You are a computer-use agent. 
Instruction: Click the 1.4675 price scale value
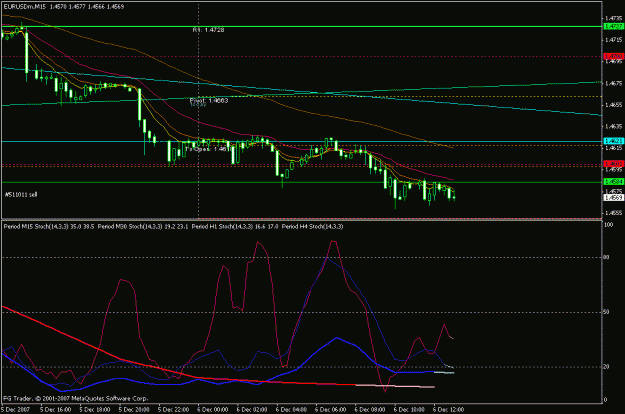(613, 83)
